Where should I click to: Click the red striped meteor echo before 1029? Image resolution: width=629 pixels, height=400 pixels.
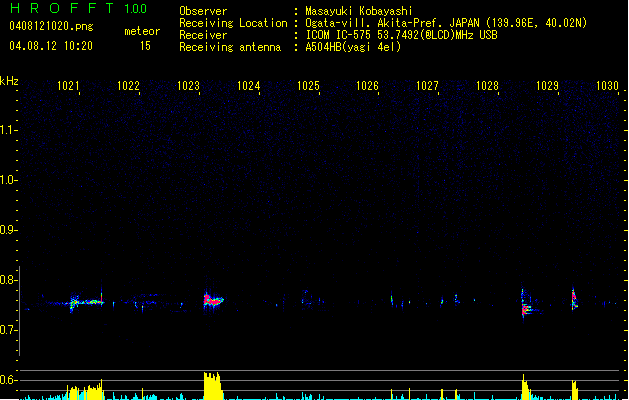pos(526,308)
